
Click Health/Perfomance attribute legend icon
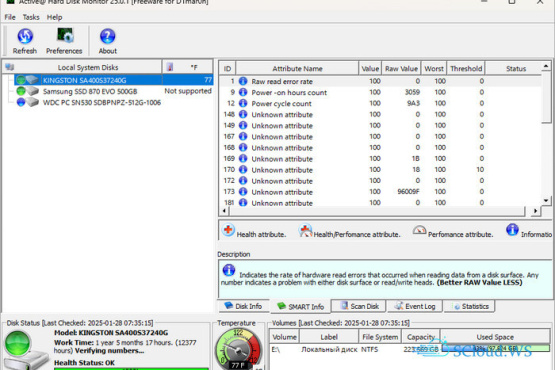(x=305, y=230)
